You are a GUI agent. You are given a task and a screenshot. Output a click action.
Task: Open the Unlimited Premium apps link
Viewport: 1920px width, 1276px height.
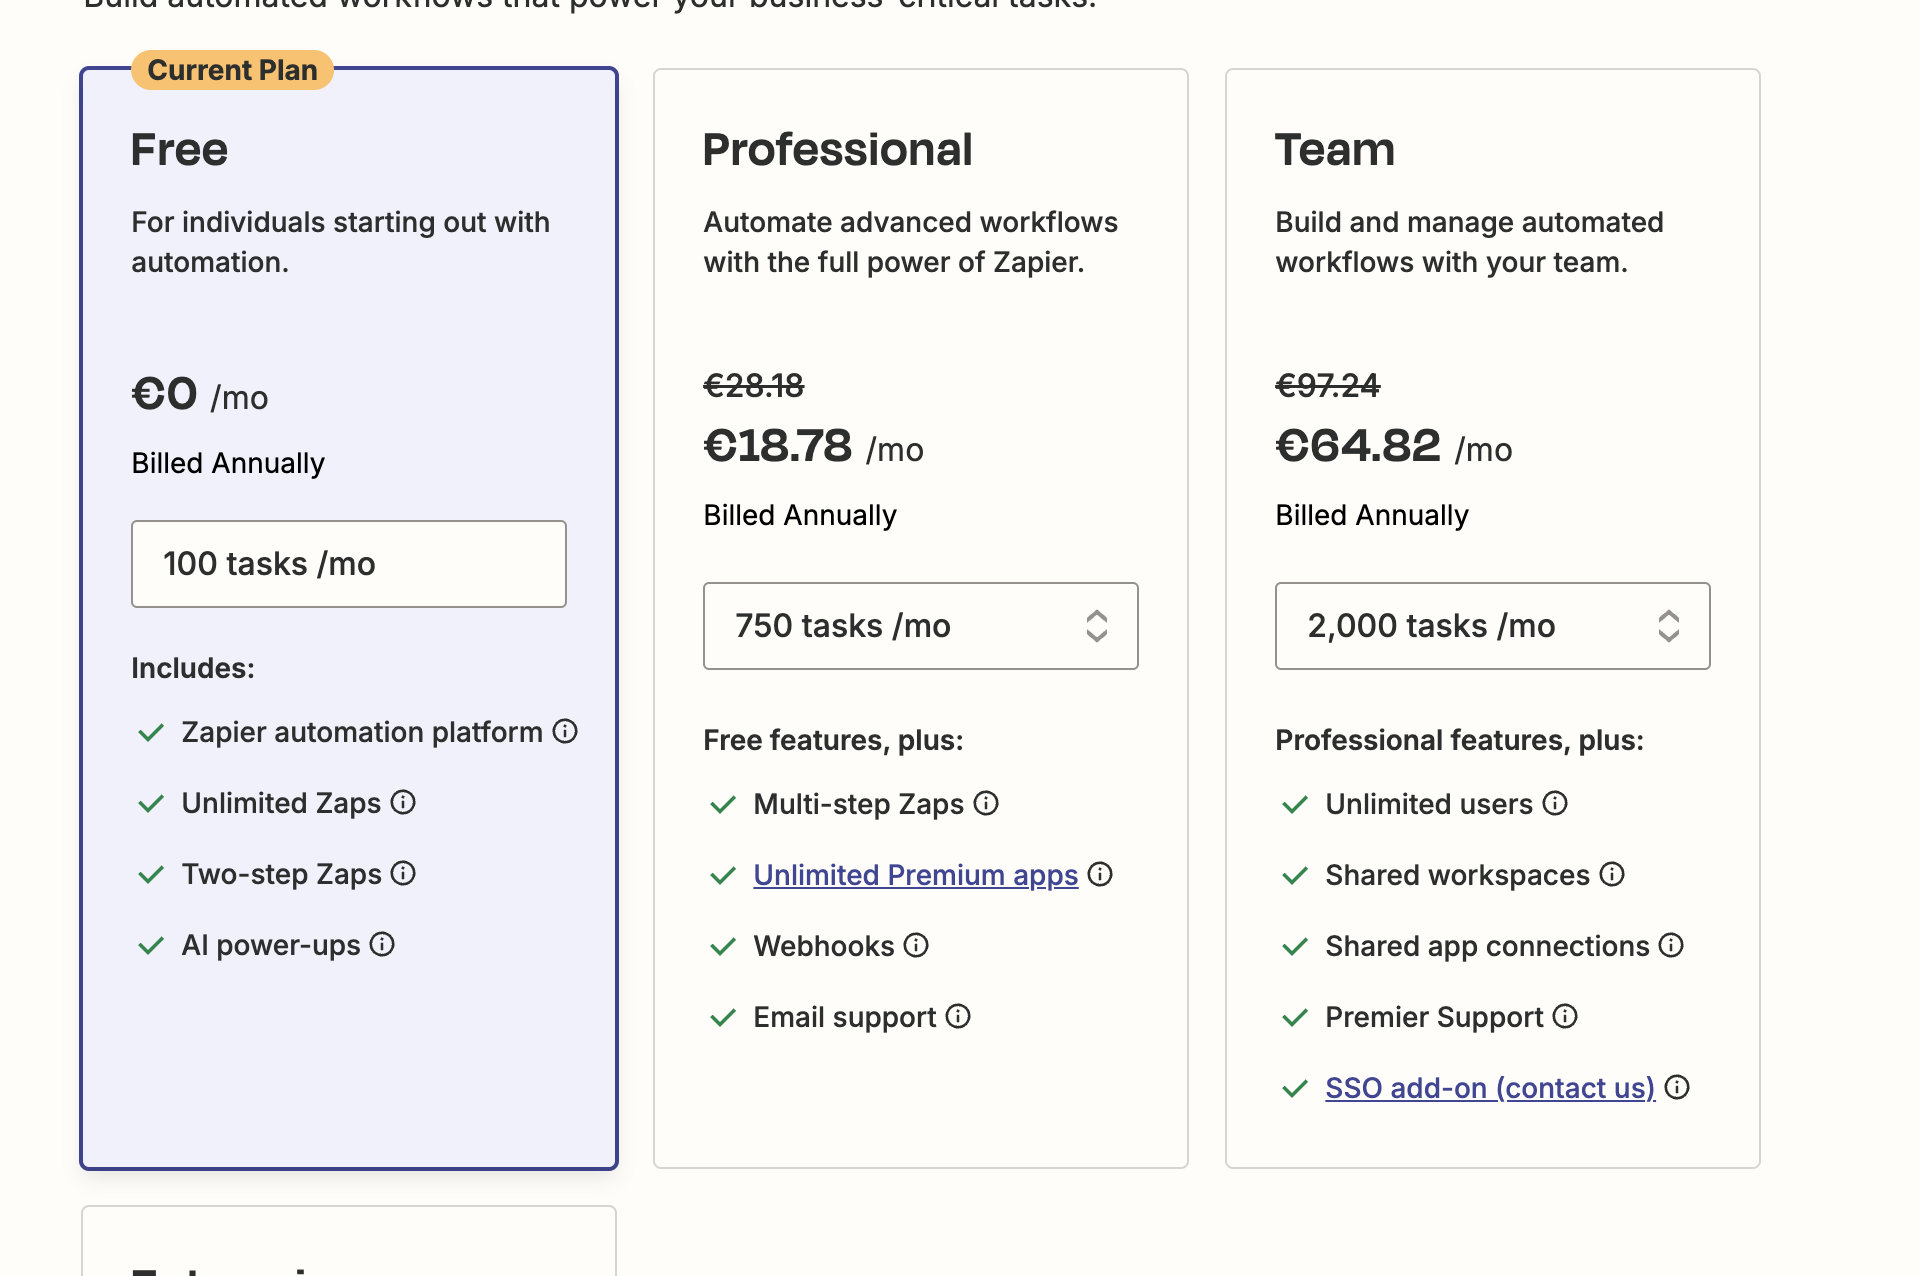[x=915, y=875]
